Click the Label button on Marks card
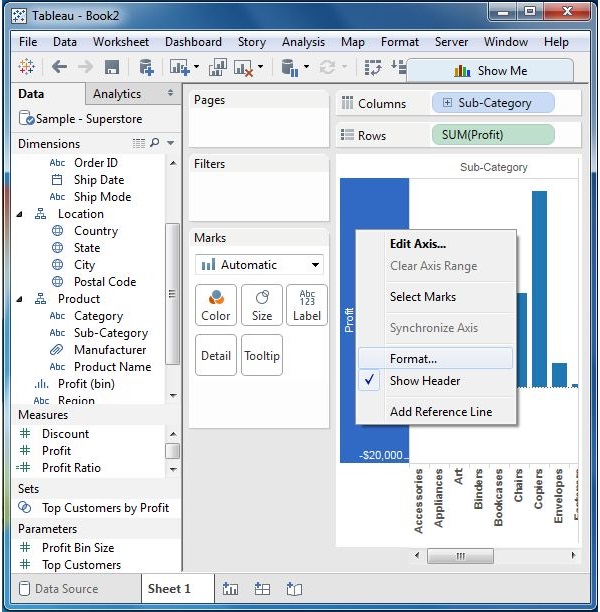 [x=306, y=305]
